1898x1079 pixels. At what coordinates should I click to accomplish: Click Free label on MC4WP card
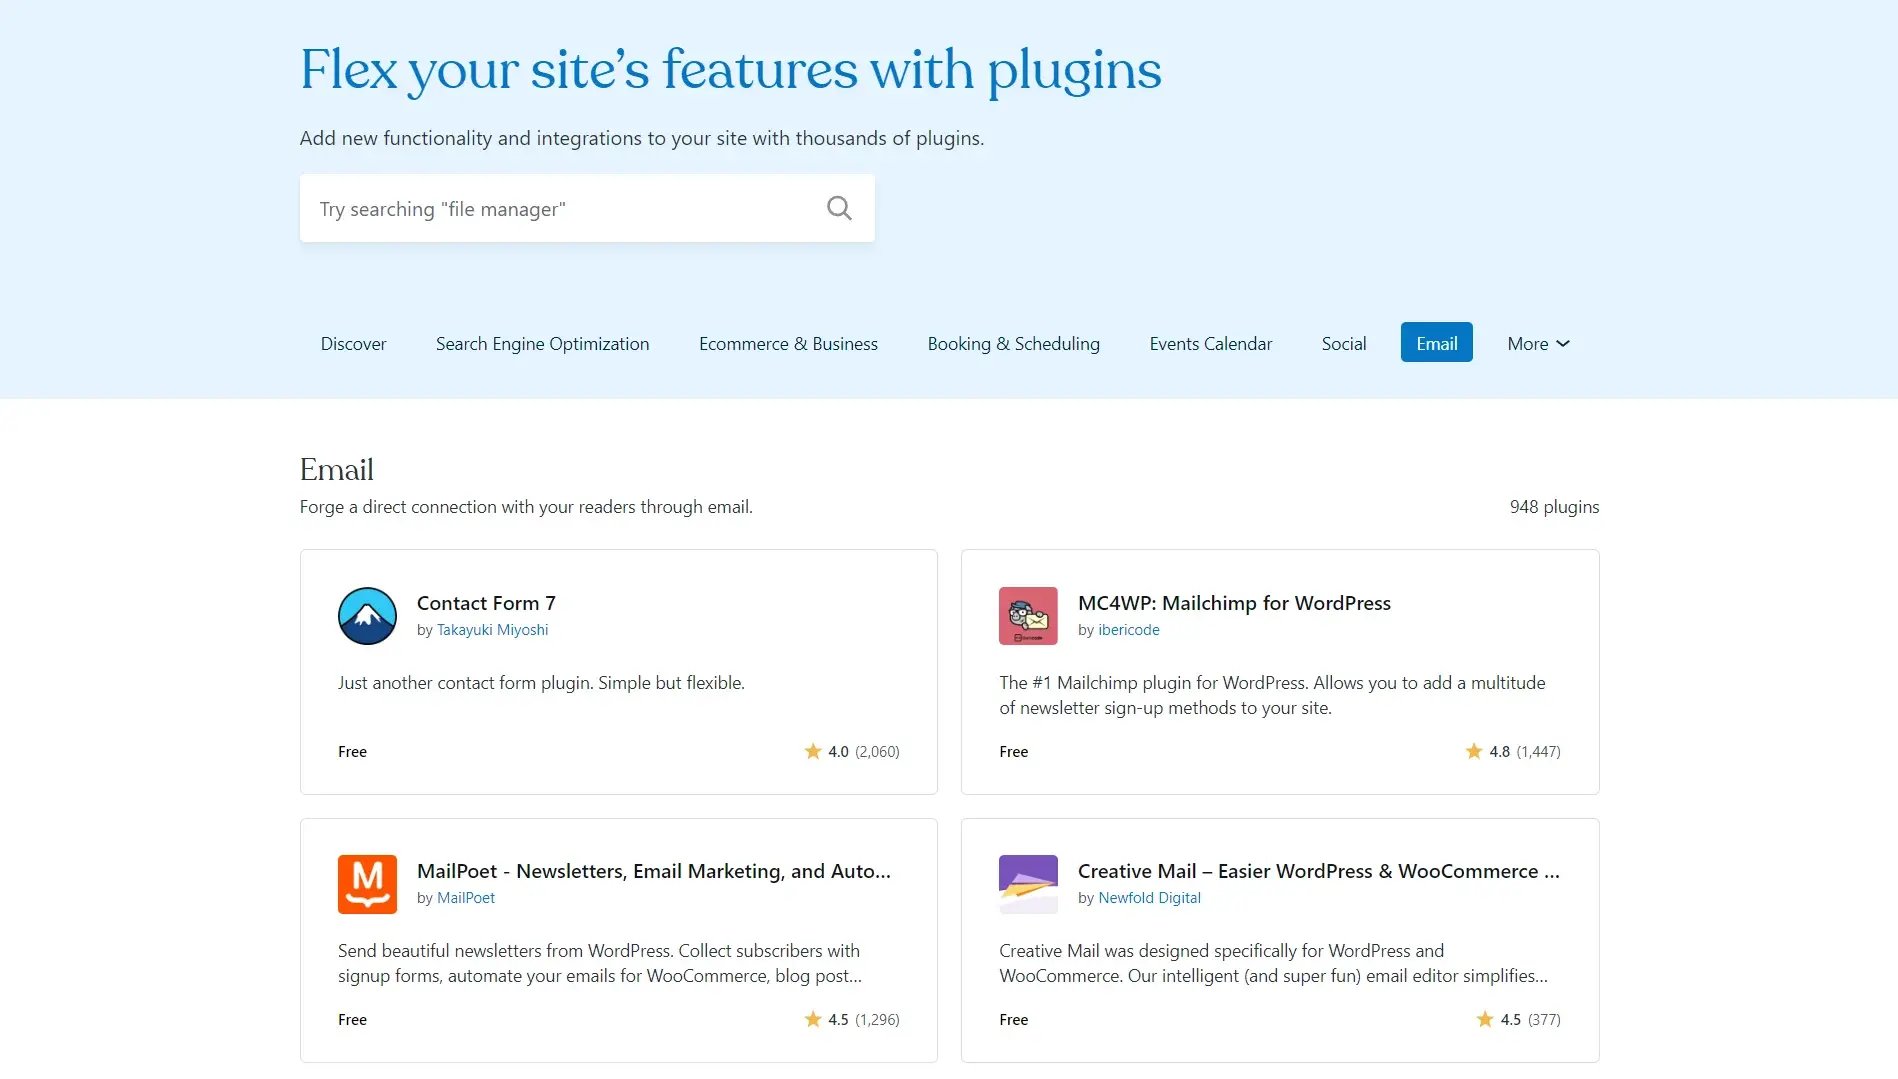pyautogui.click(x=1013, y=751)
